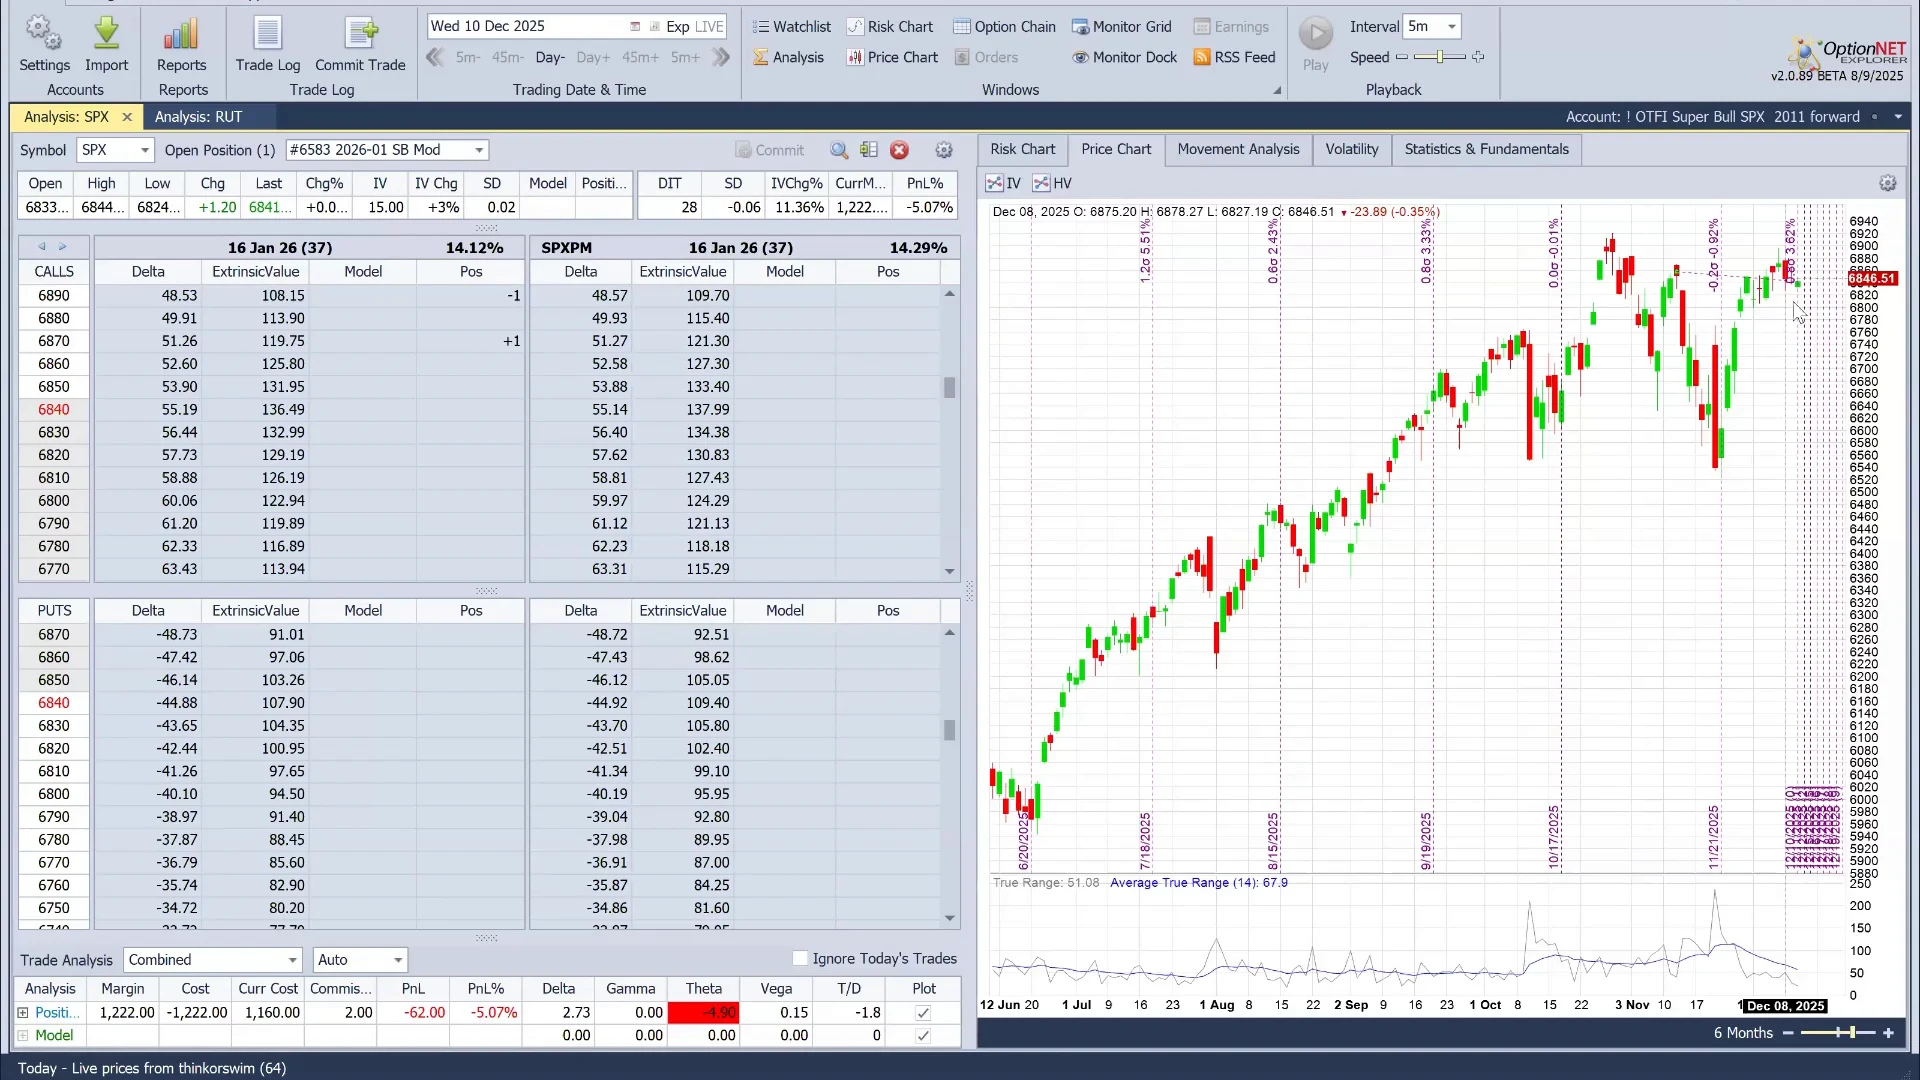Click the 45m- time step button

[x=508, y=57]
